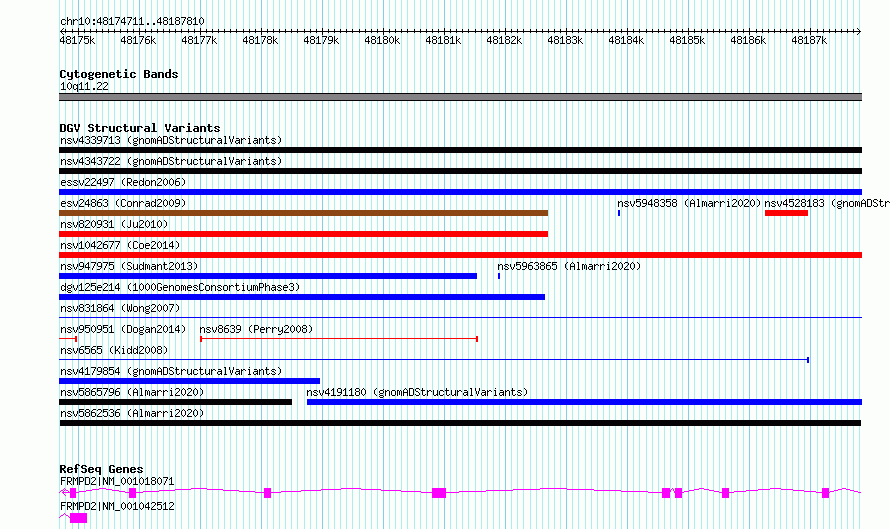Open nsv6565 (Kidd2008) label
Screen dimensions: 890x529
114,351
